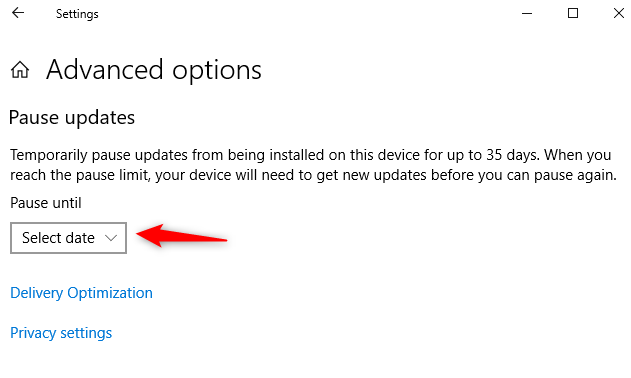Close the Settings window
The height and width of the screenshot is (378, 631).
point(619,13)
